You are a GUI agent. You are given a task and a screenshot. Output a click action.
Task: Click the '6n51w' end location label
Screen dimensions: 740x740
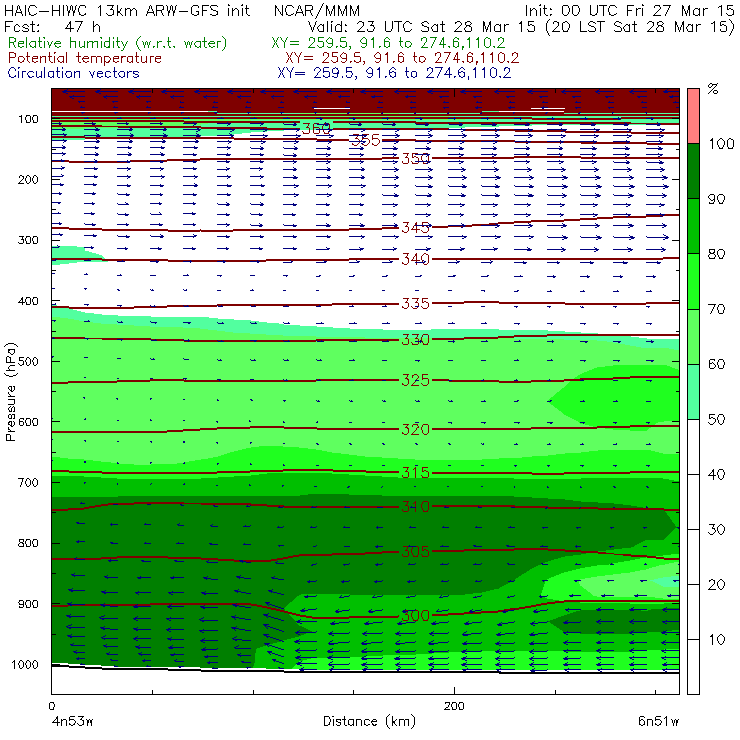tap(658, 721)
